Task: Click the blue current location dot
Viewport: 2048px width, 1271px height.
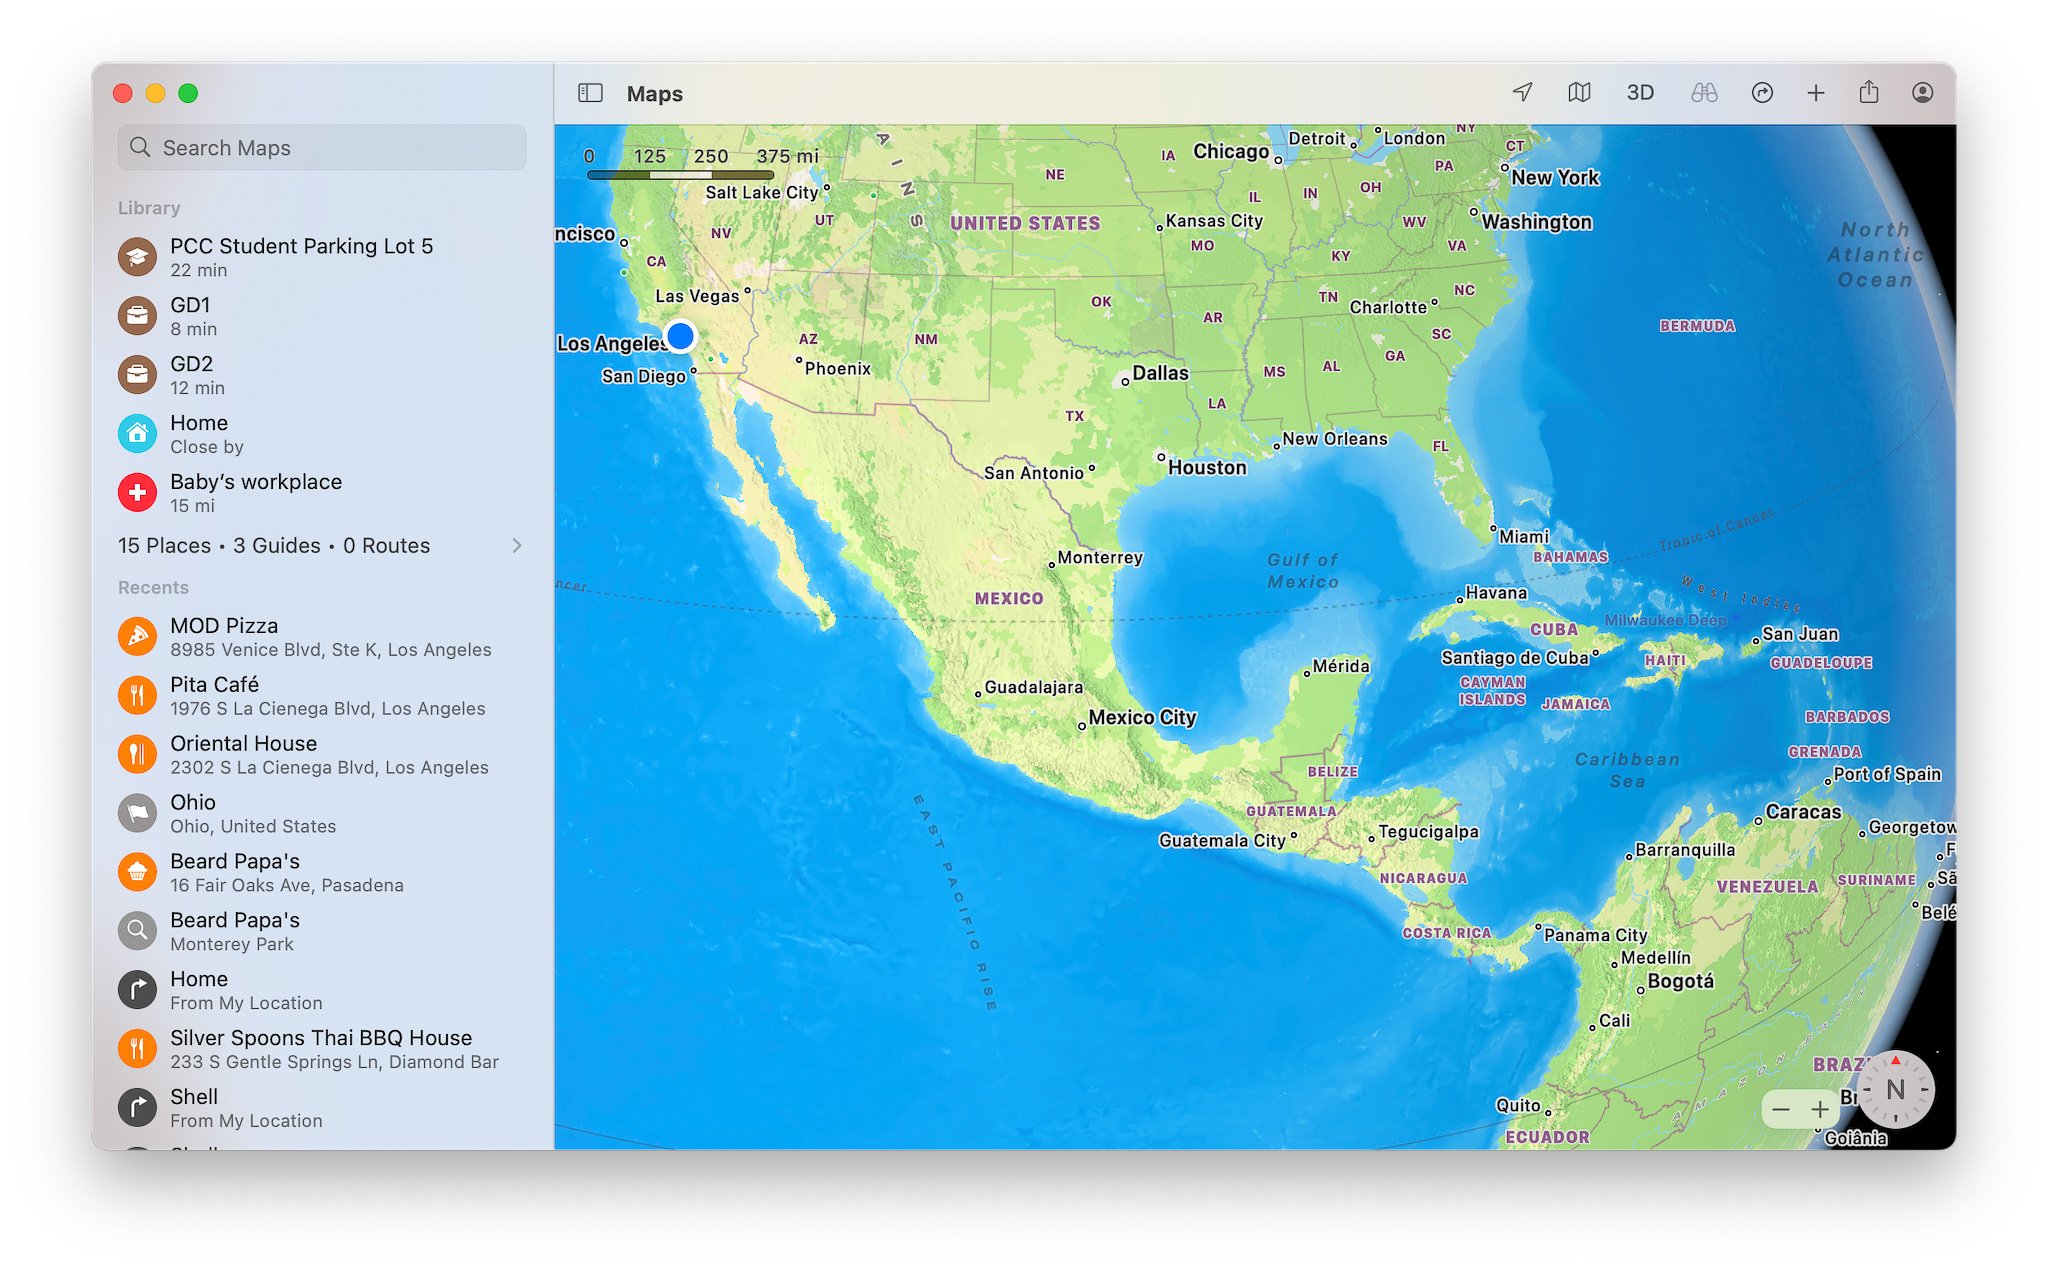Action: [680, 336]
